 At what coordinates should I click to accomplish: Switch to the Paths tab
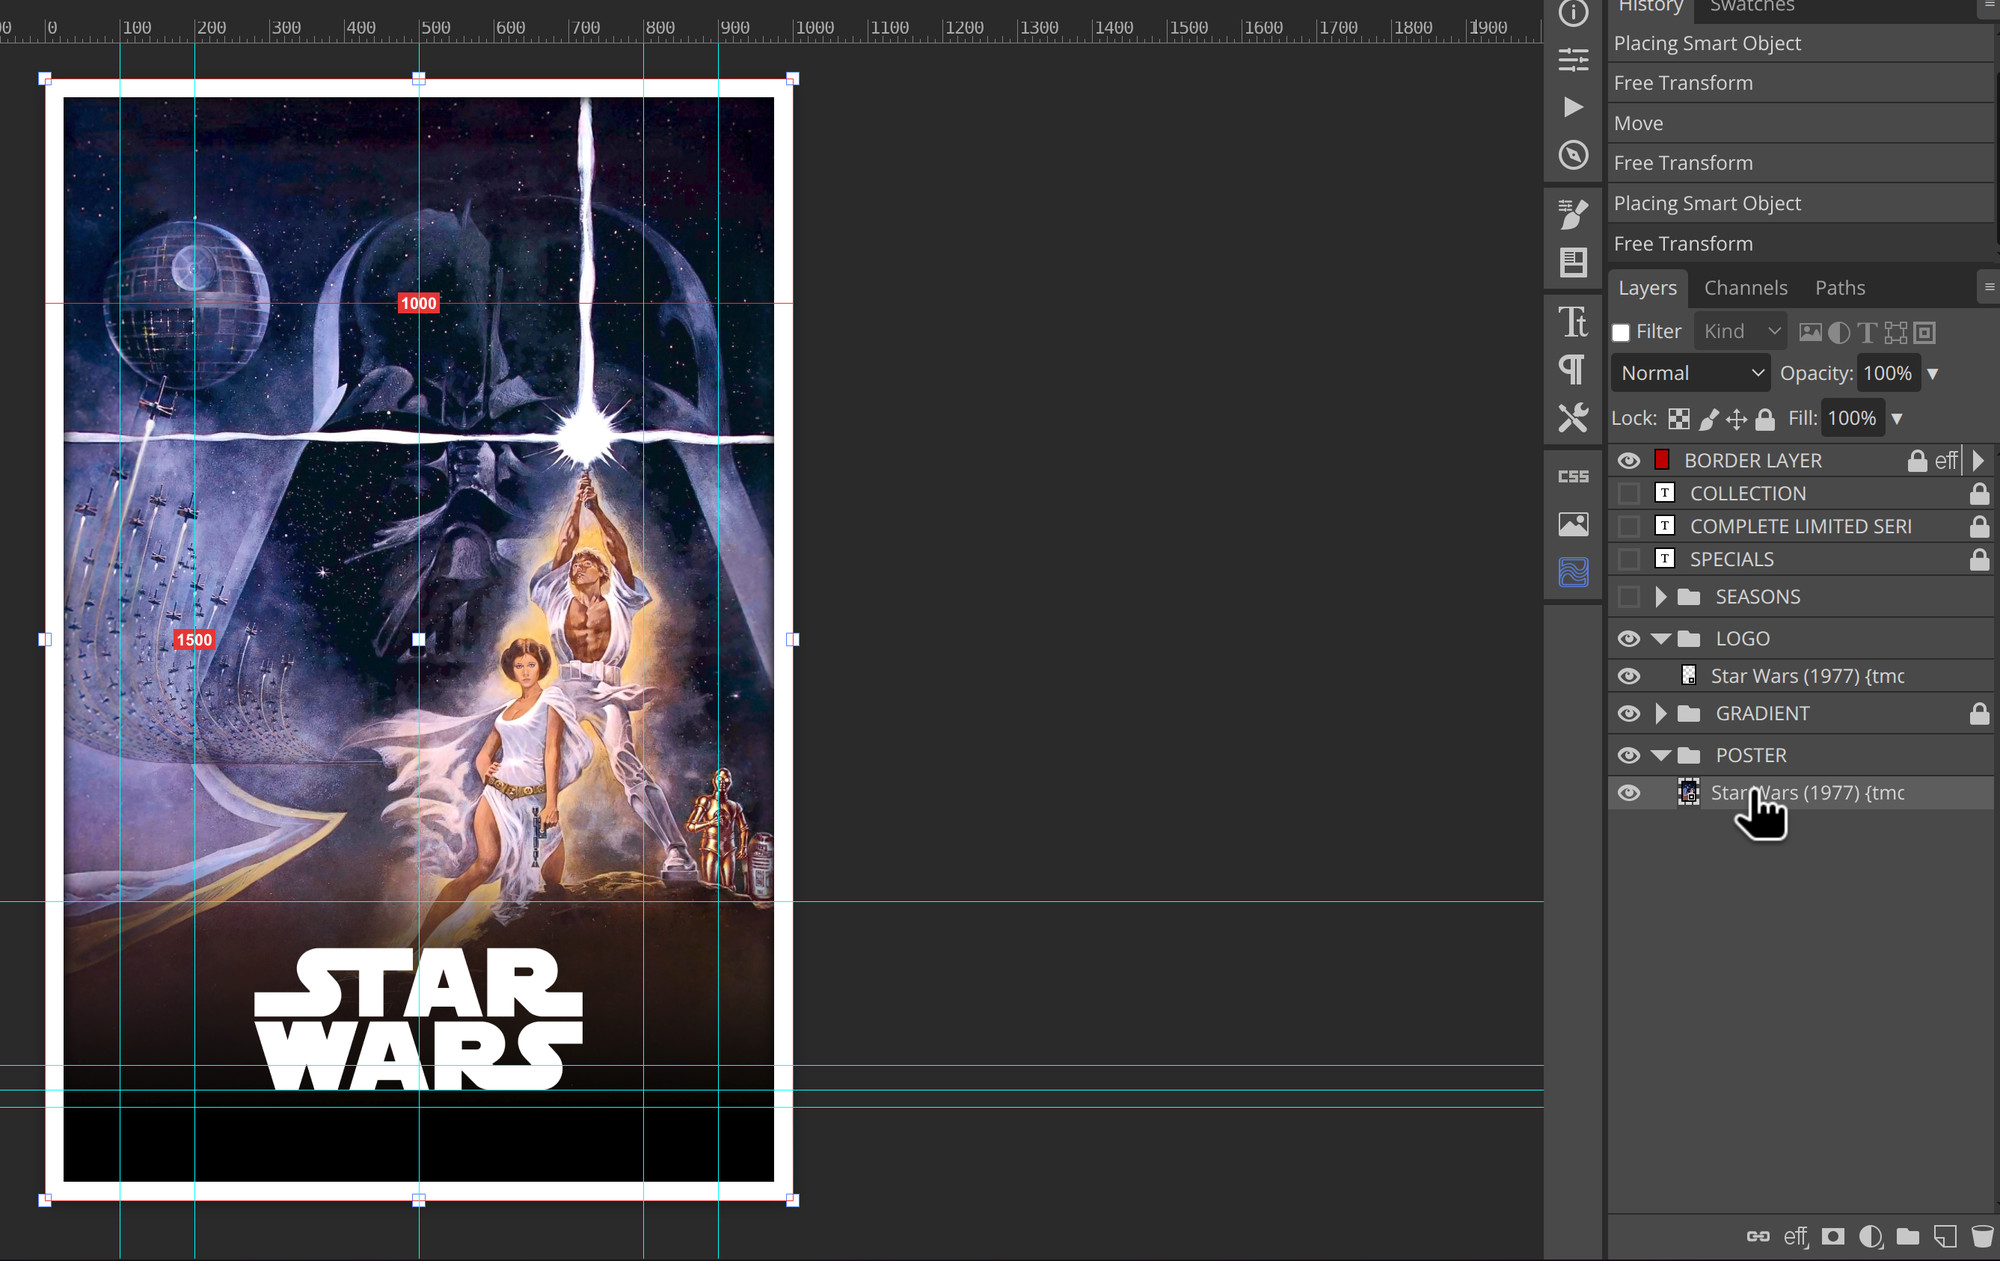tap(1840, 288)
